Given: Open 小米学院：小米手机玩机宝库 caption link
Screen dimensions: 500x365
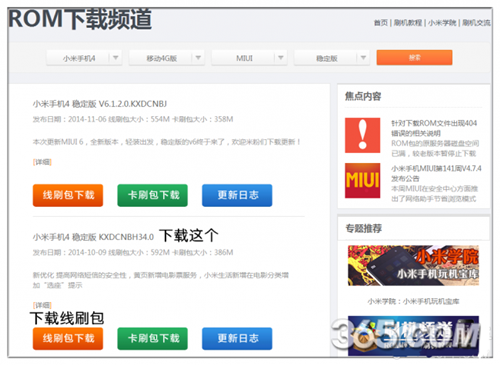Looking at the screenshot, I should coord(413,301).
